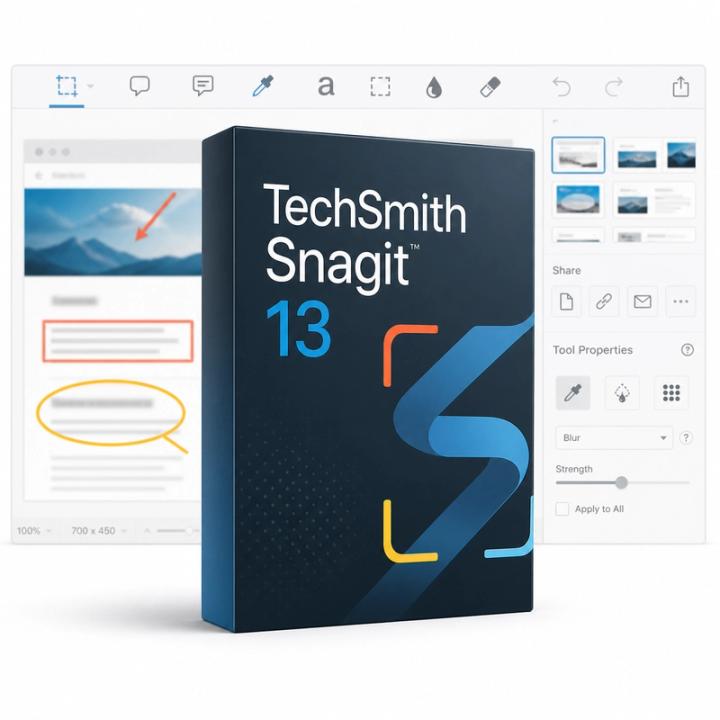Open the selection tool dropdown arrow

90,86
